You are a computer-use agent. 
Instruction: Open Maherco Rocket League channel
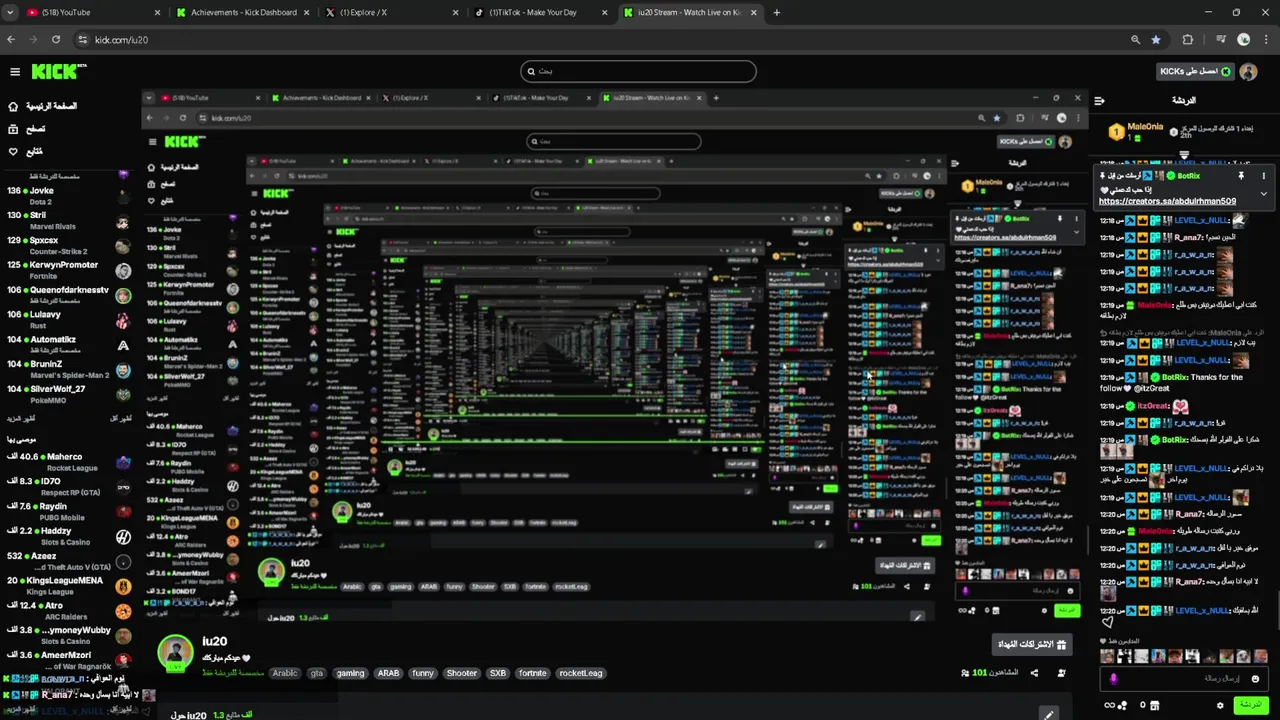[70, 462]
